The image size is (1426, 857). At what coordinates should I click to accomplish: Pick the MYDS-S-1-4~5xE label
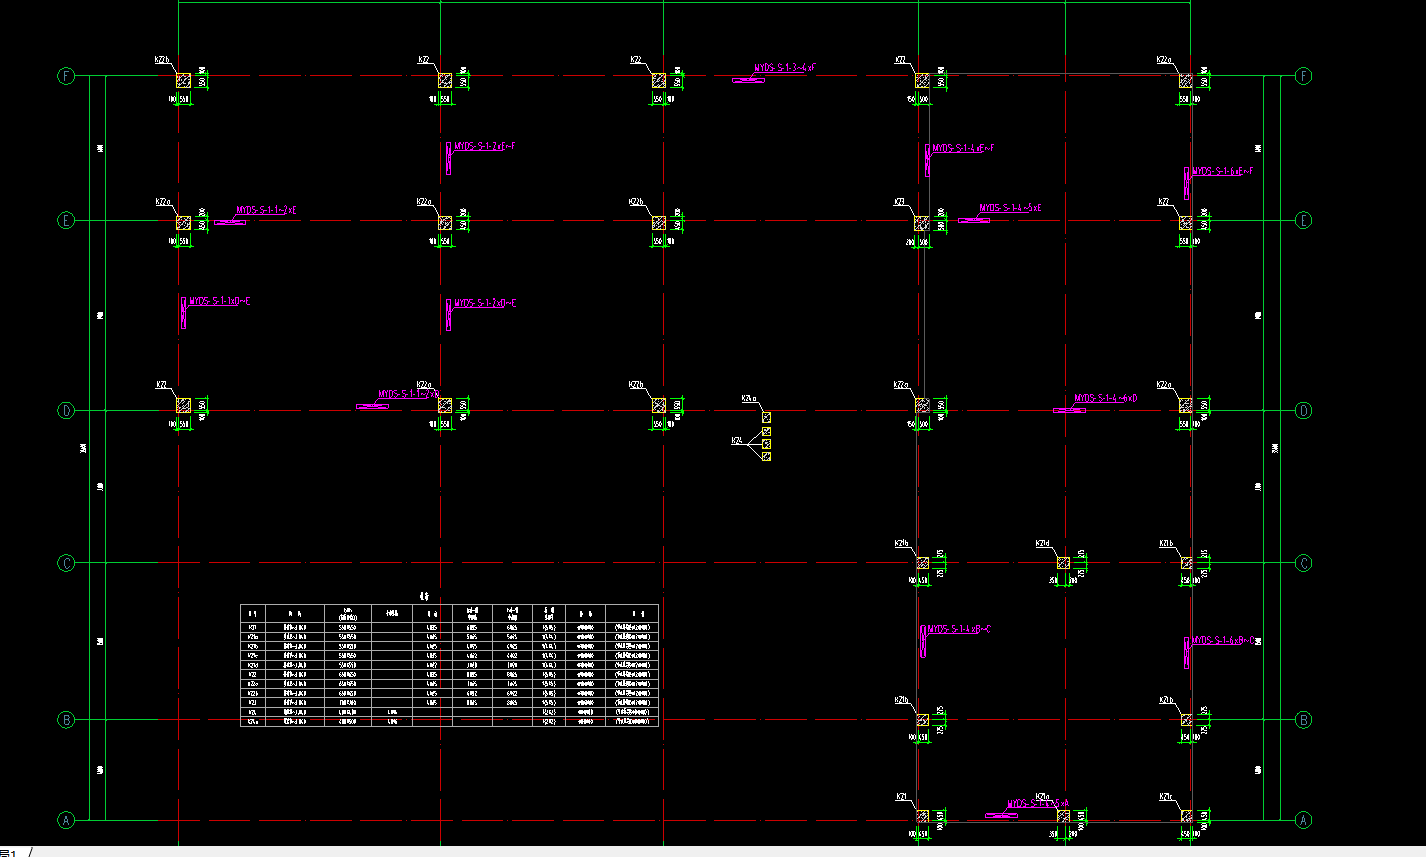[1010, 208]
